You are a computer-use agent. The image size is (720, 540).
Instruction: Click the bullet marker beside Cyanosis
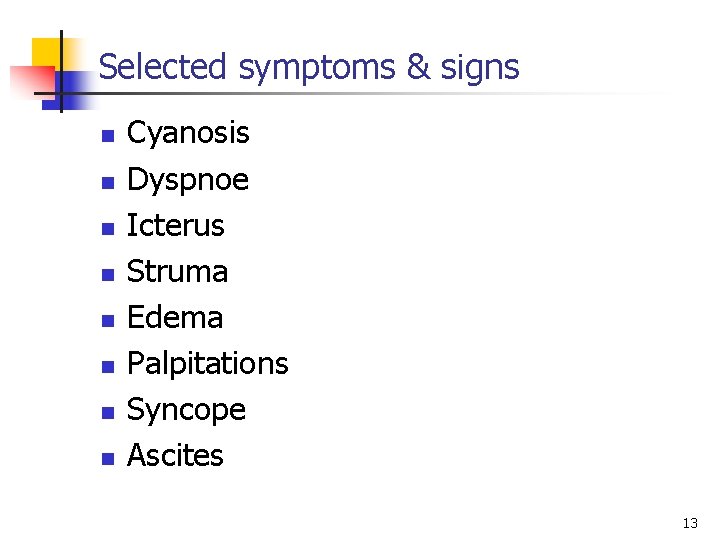pos(108,135)
